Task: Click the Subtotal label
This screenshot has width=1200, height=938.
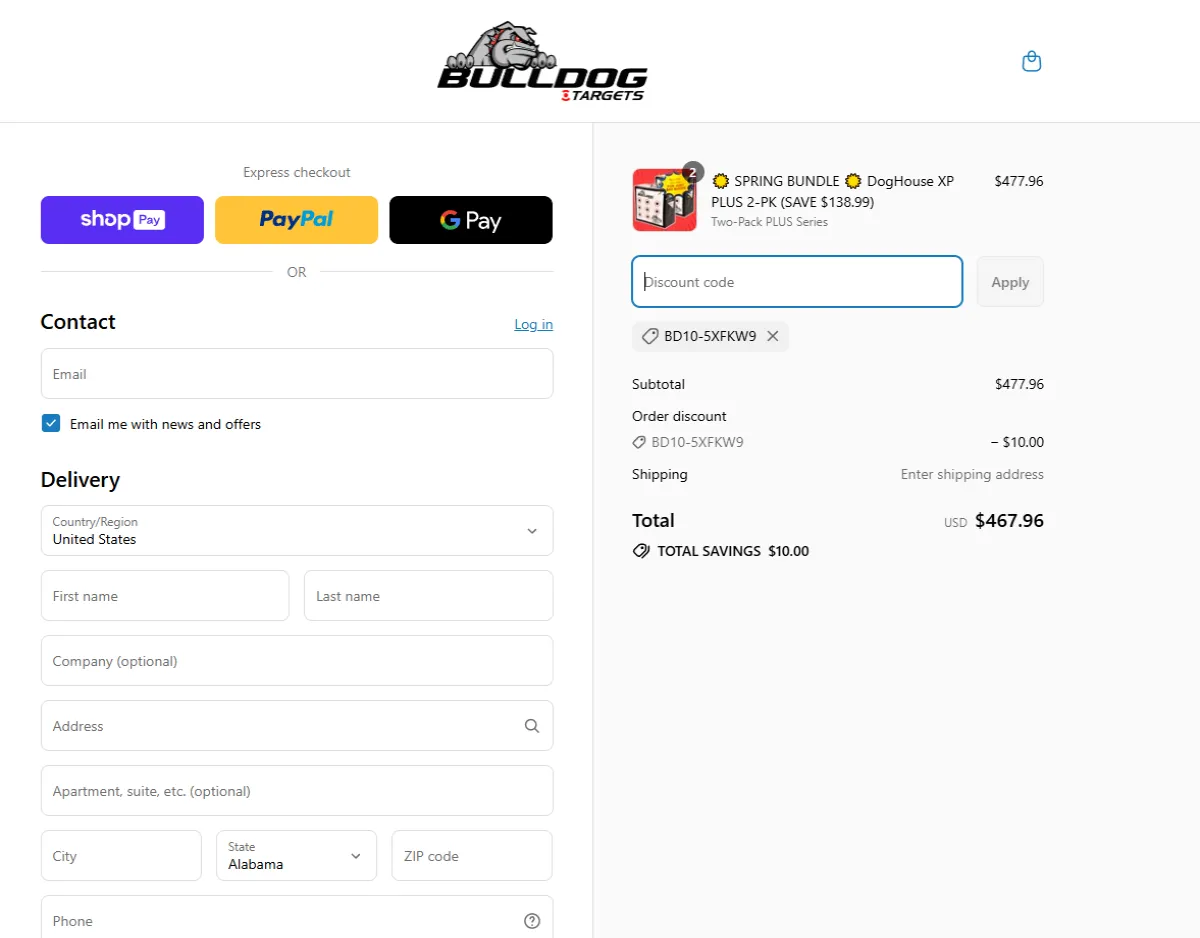Action: pos(658,384)
